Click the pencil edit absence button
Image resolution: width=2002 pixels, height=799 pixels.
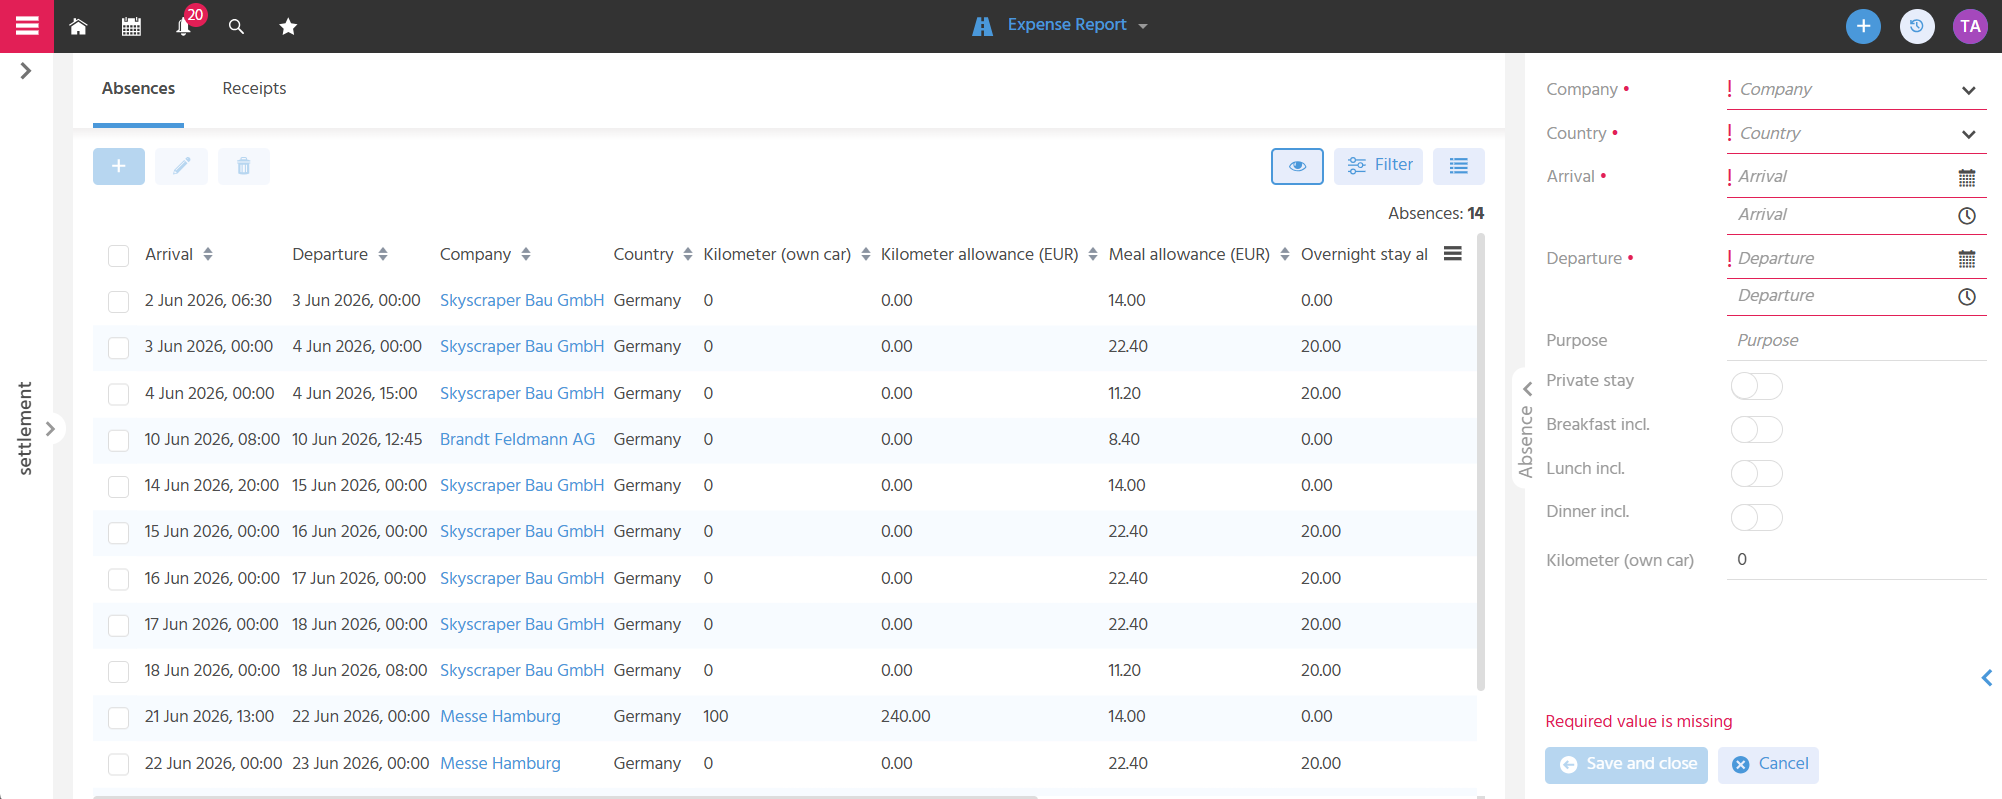click(x=181, y=166)
